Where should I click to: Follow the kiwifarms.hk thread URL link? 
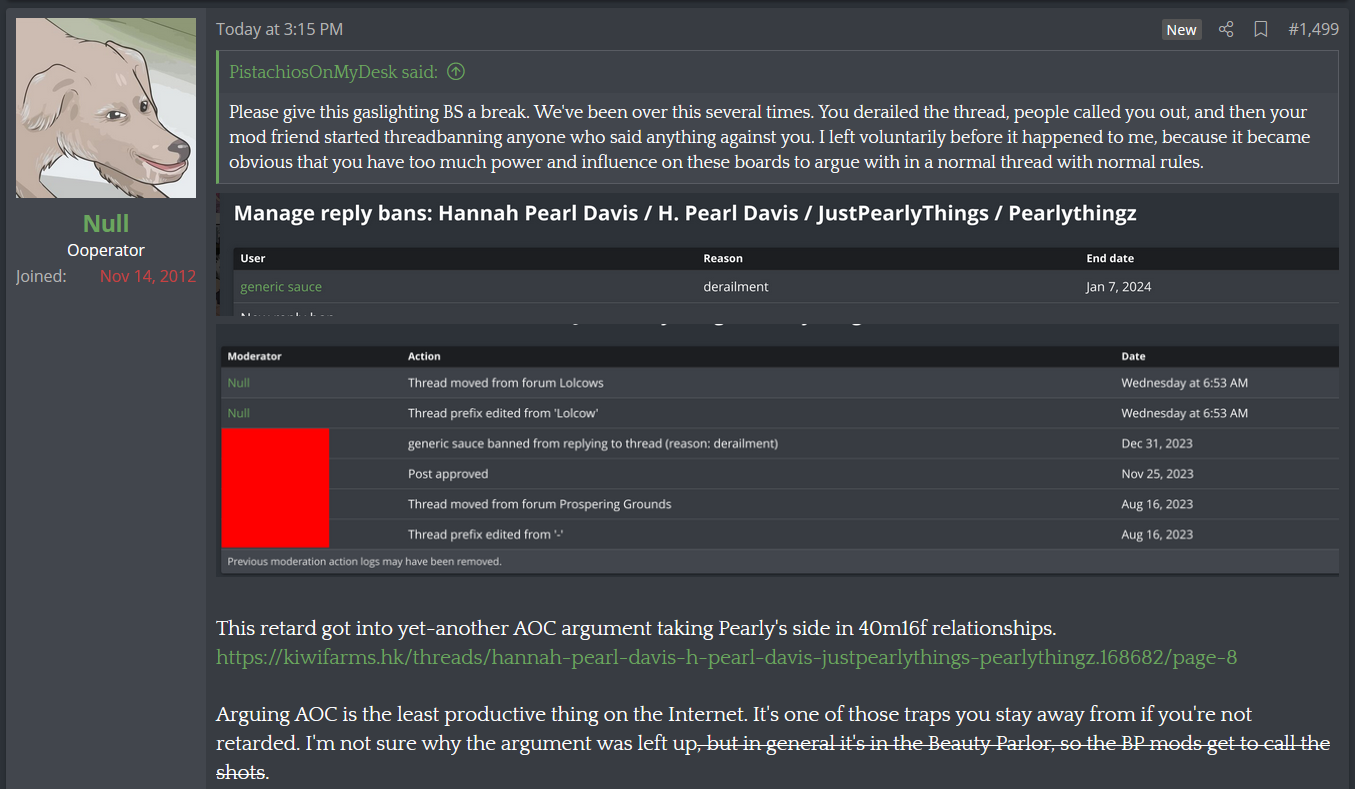coord(726,657)
